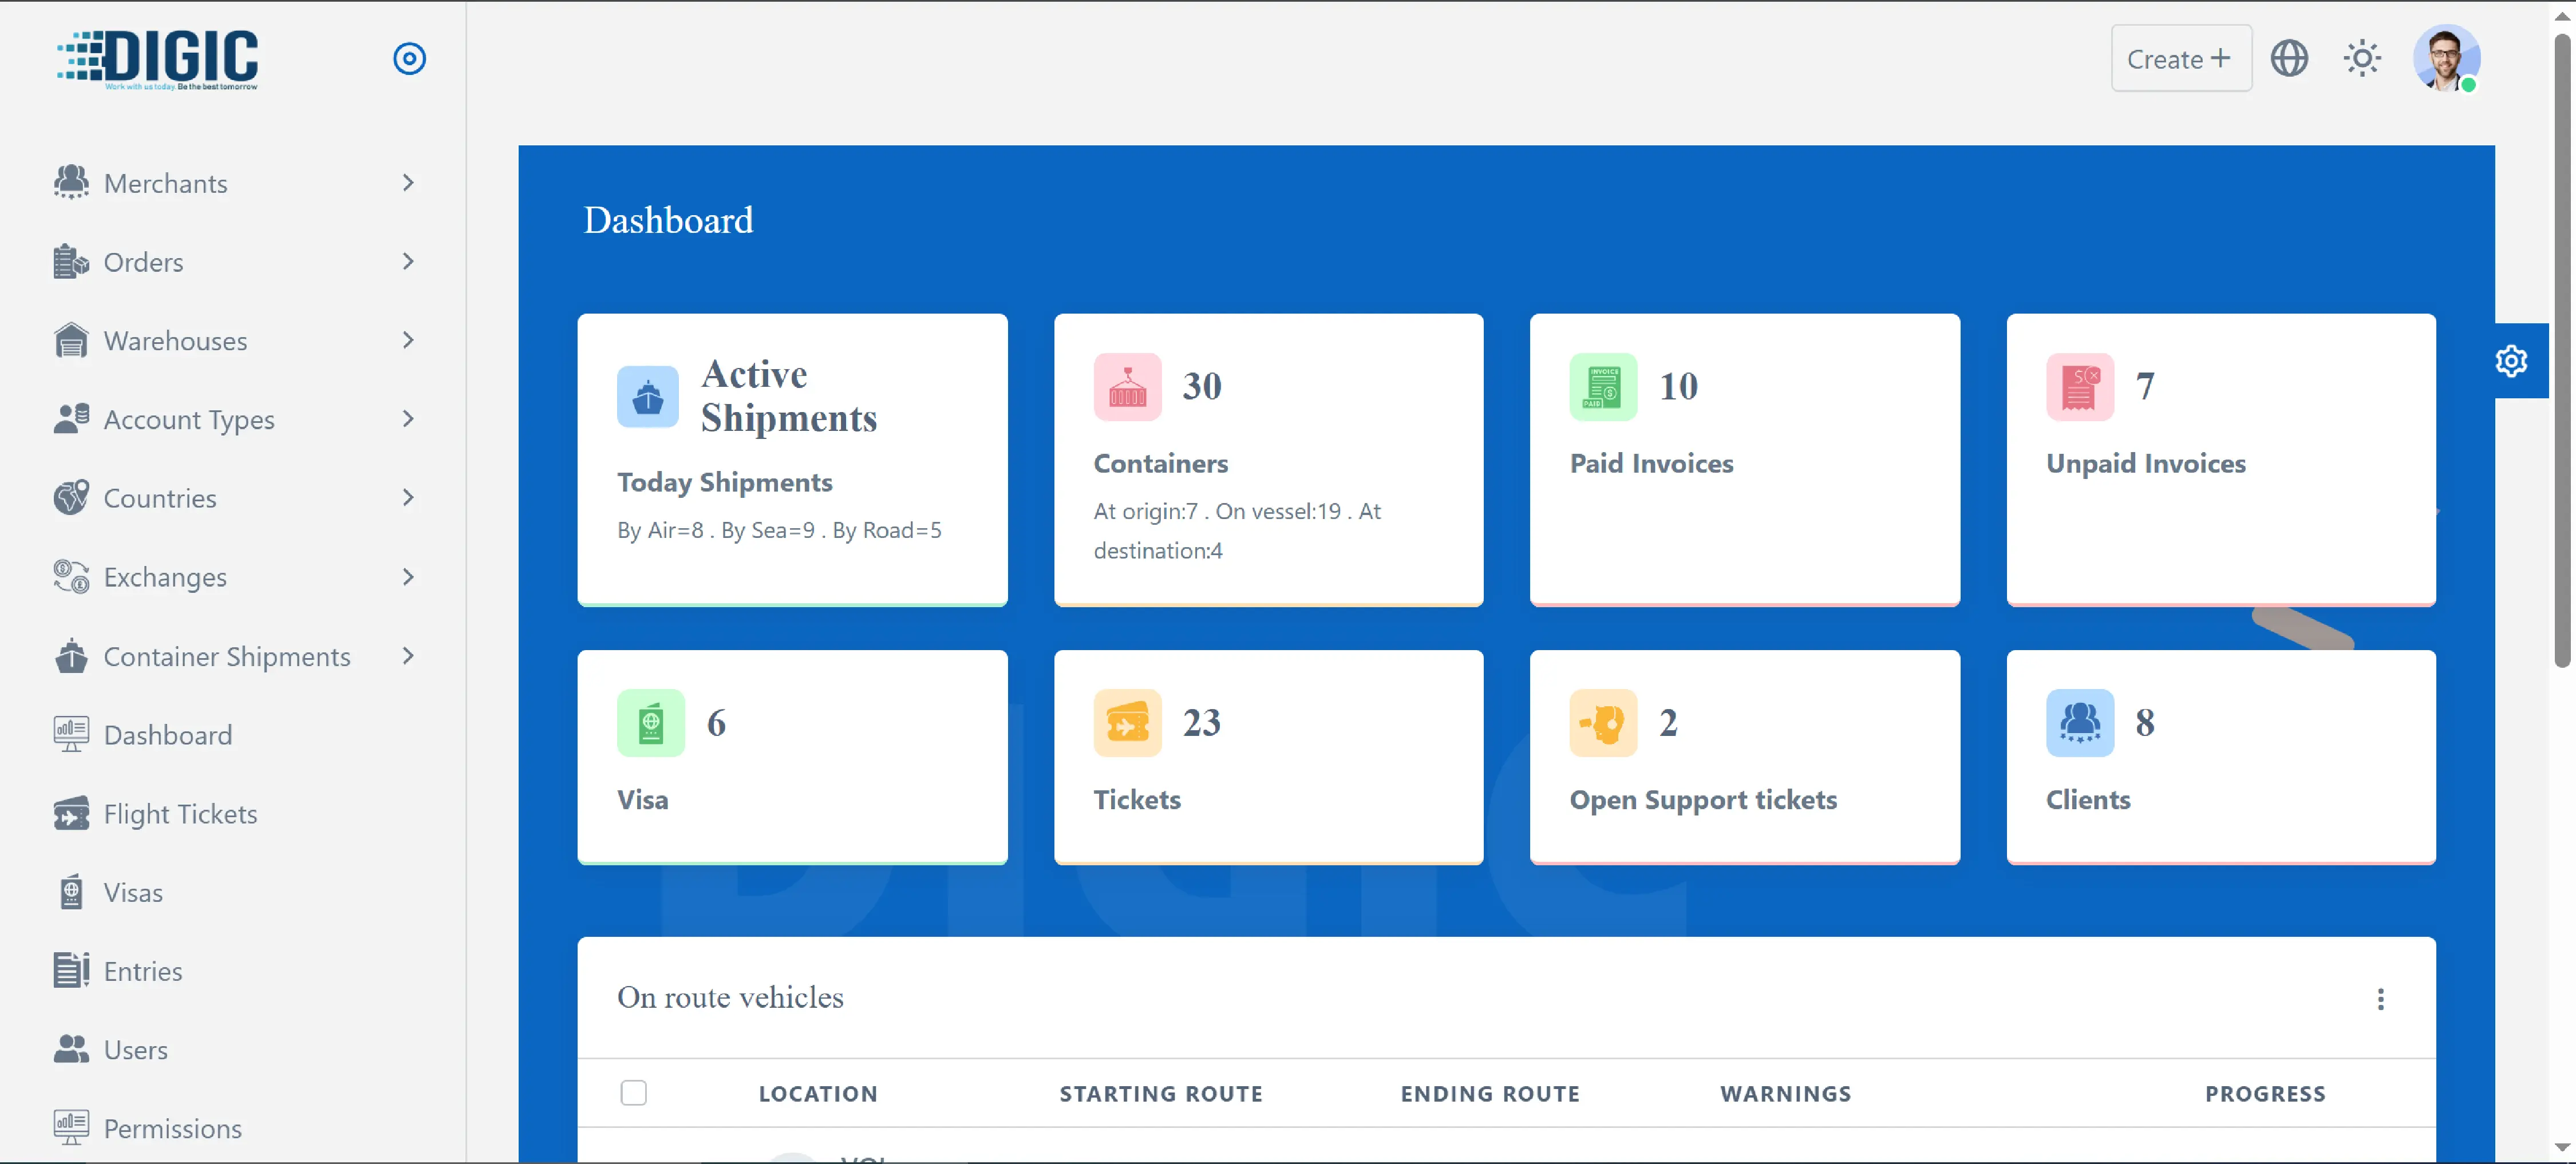Check the select-all box in vehicles table

click(x=634, y=1093)
